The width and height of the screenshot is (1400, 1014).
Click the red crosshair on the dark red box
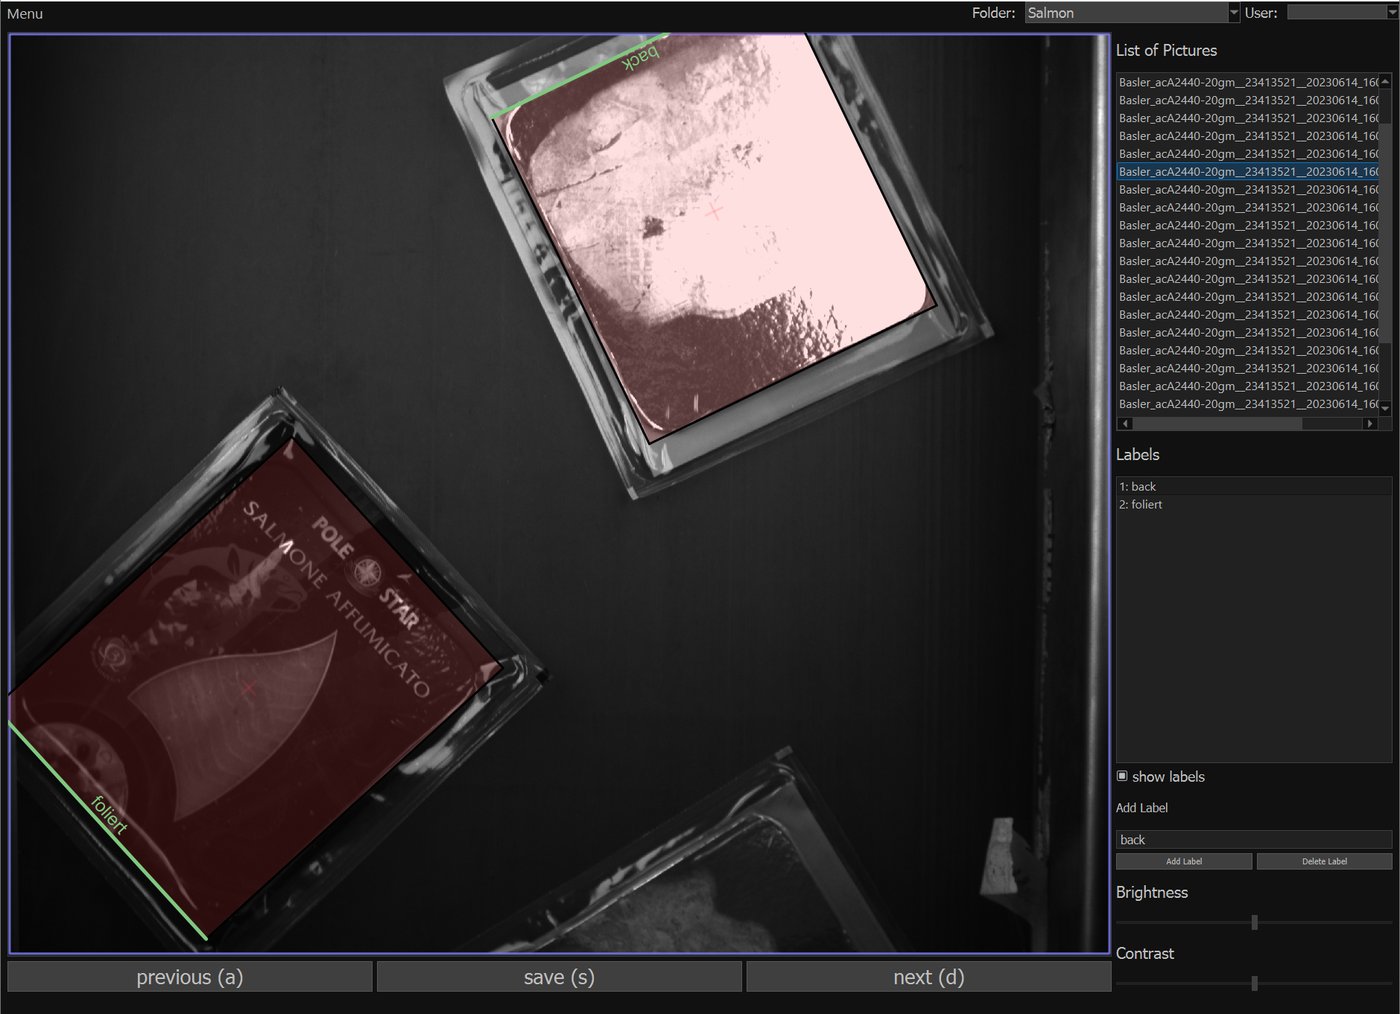(248, 688)
